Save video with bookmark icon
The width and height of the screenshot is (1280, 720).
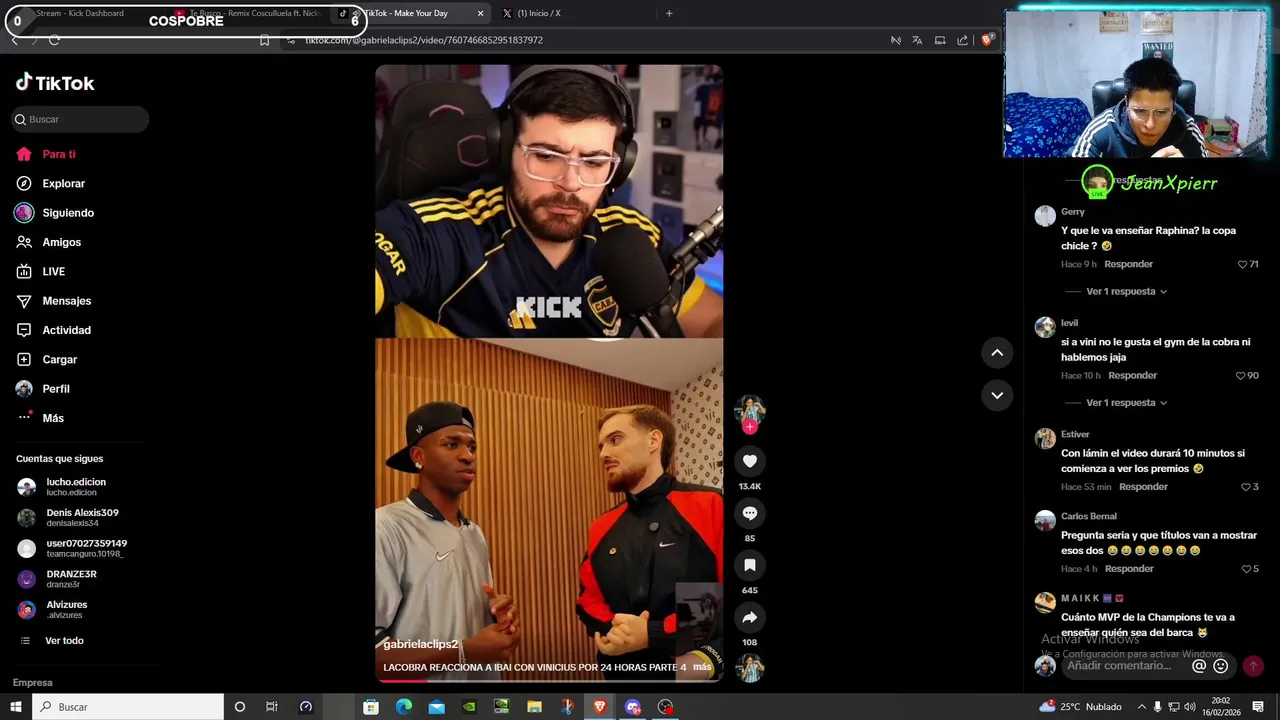click(750, 565)
